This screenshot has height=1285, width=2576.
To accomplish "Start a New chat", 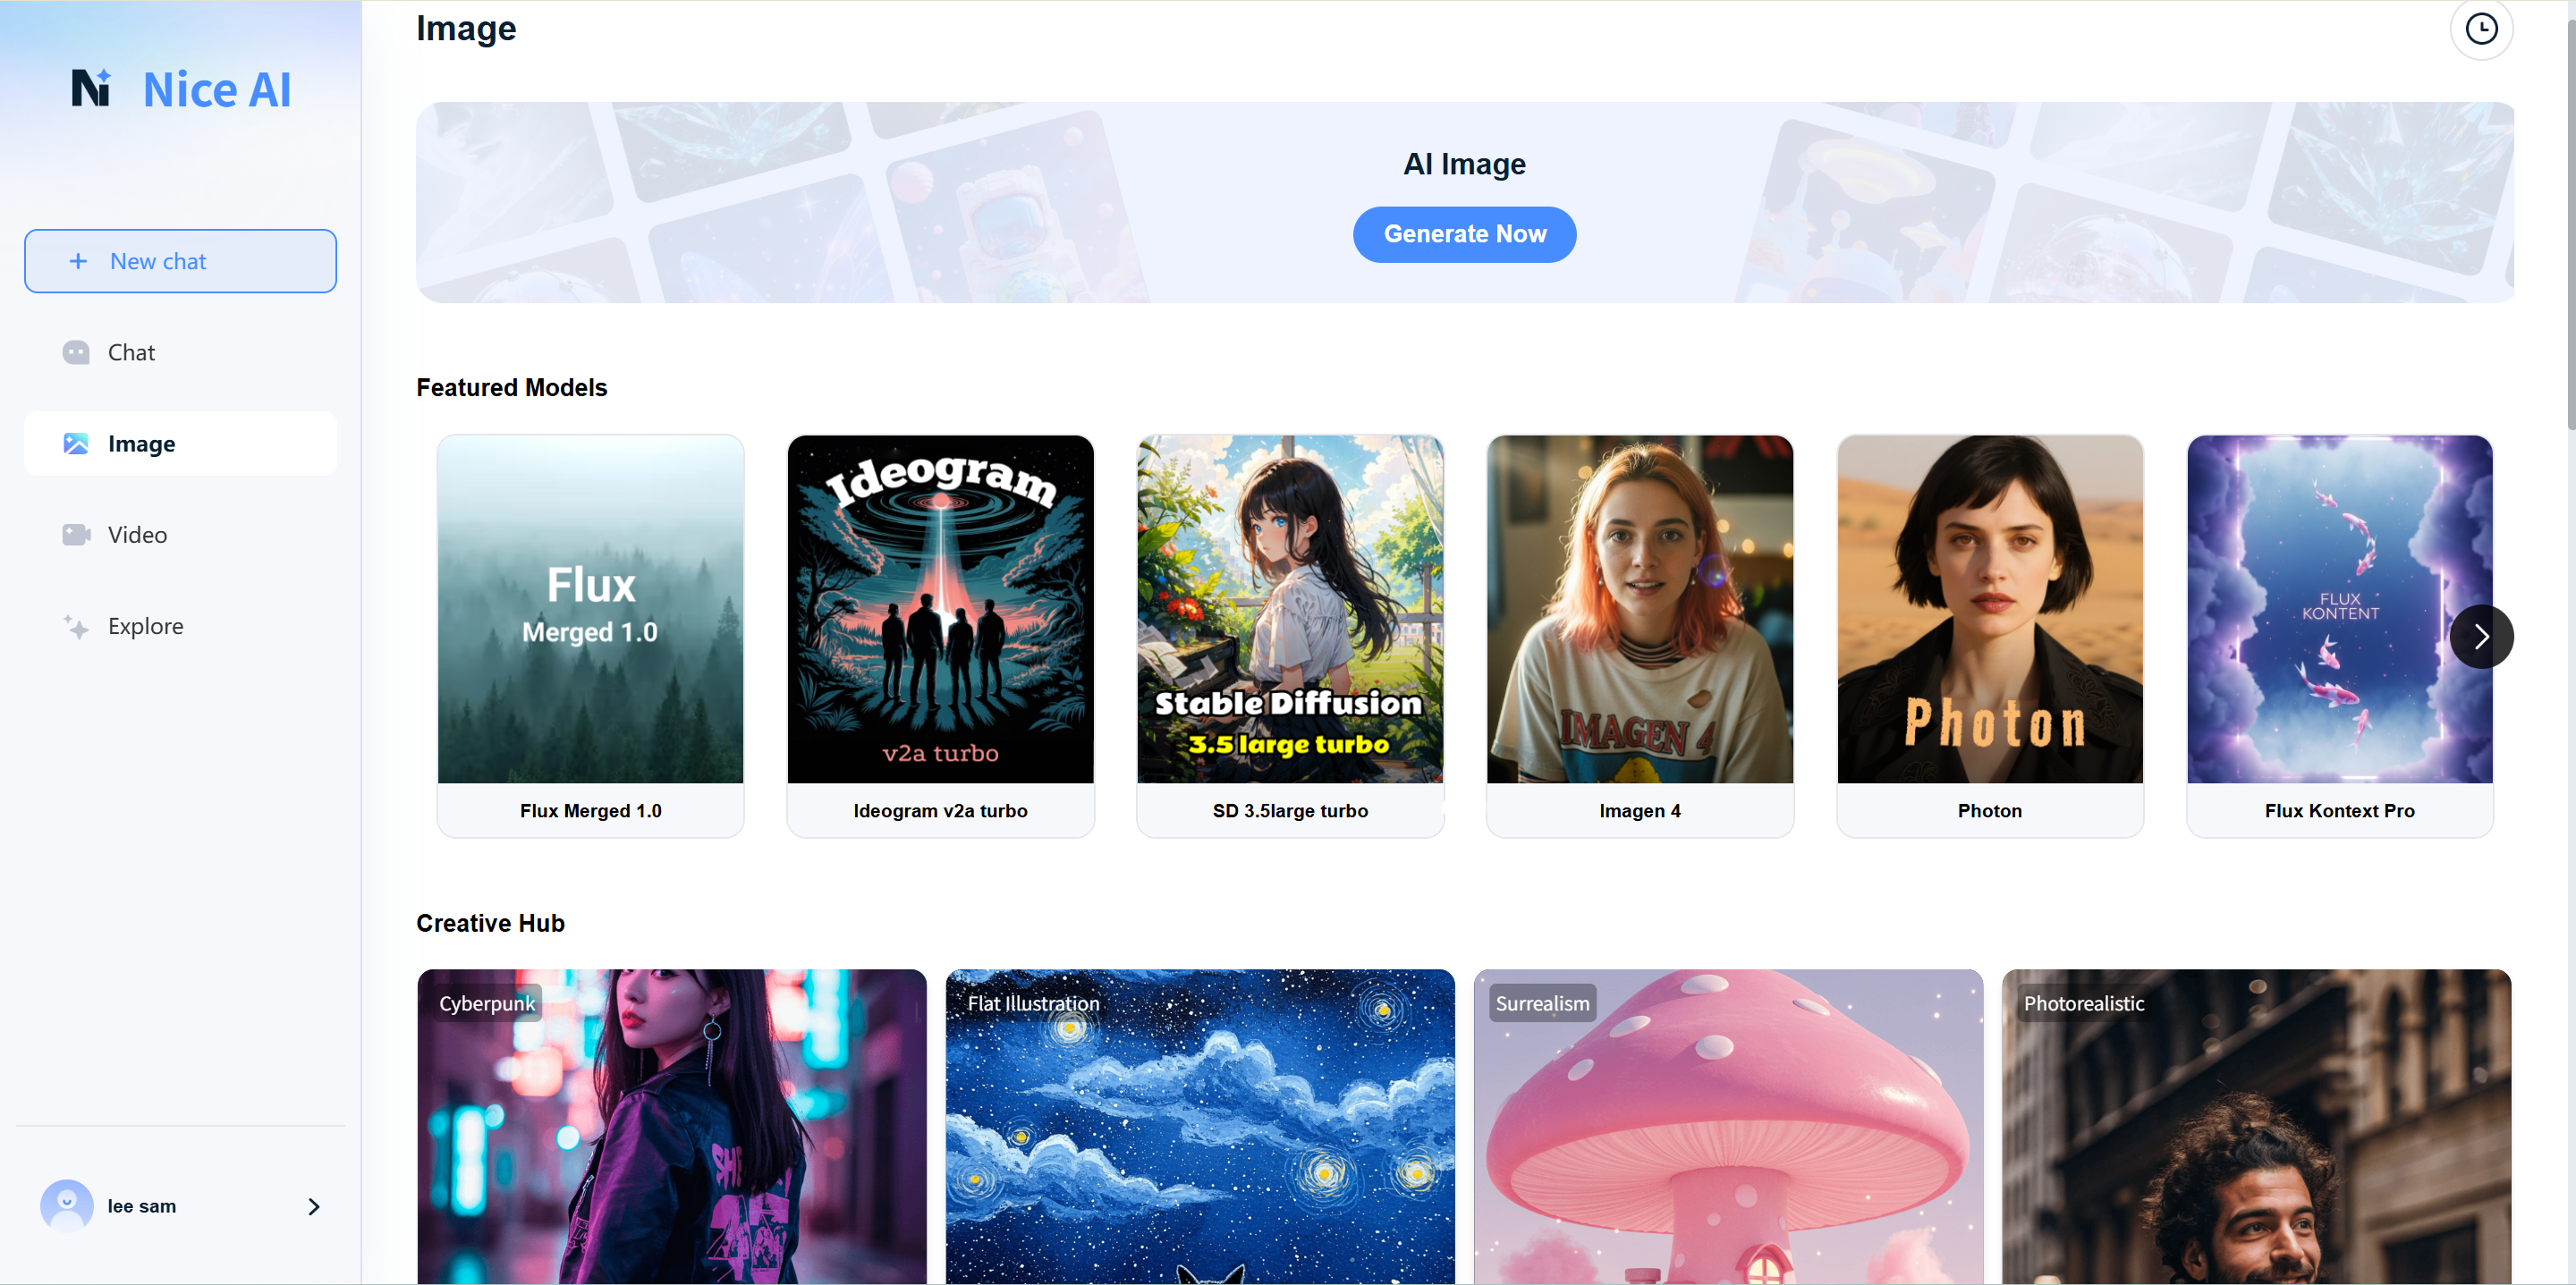I will (180, 261).
